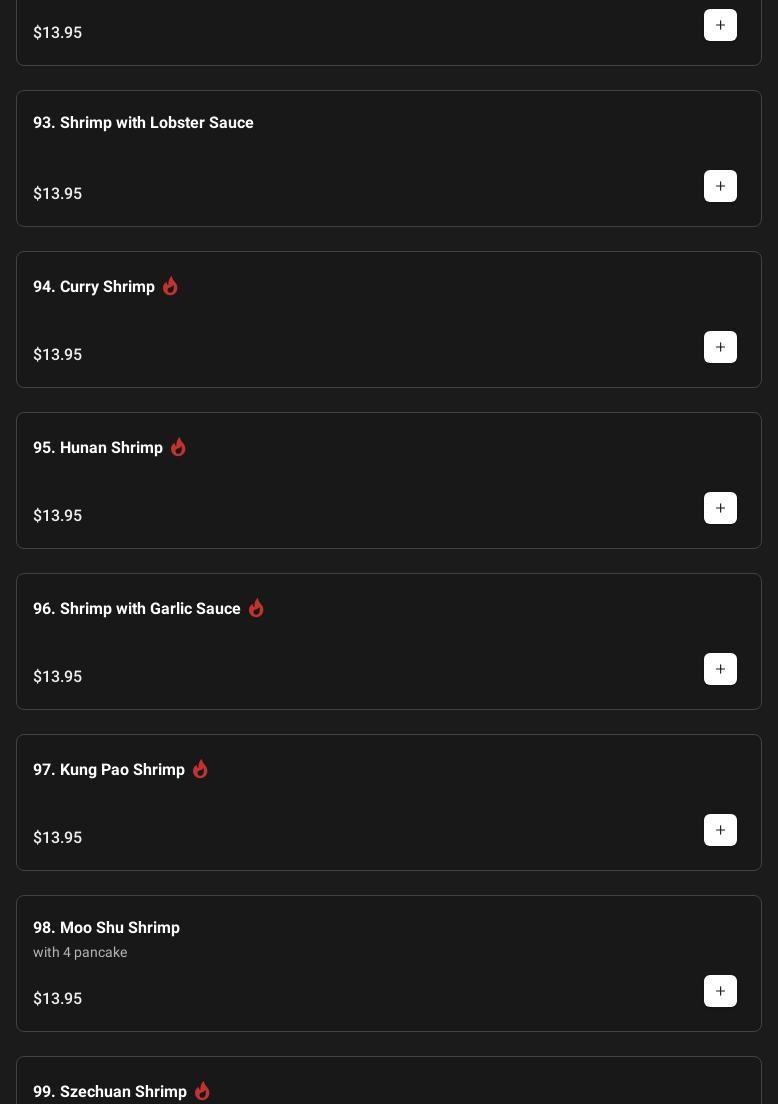Click the spicy indicator on Shrimp with Garlic Sauce

click(256, 608)
